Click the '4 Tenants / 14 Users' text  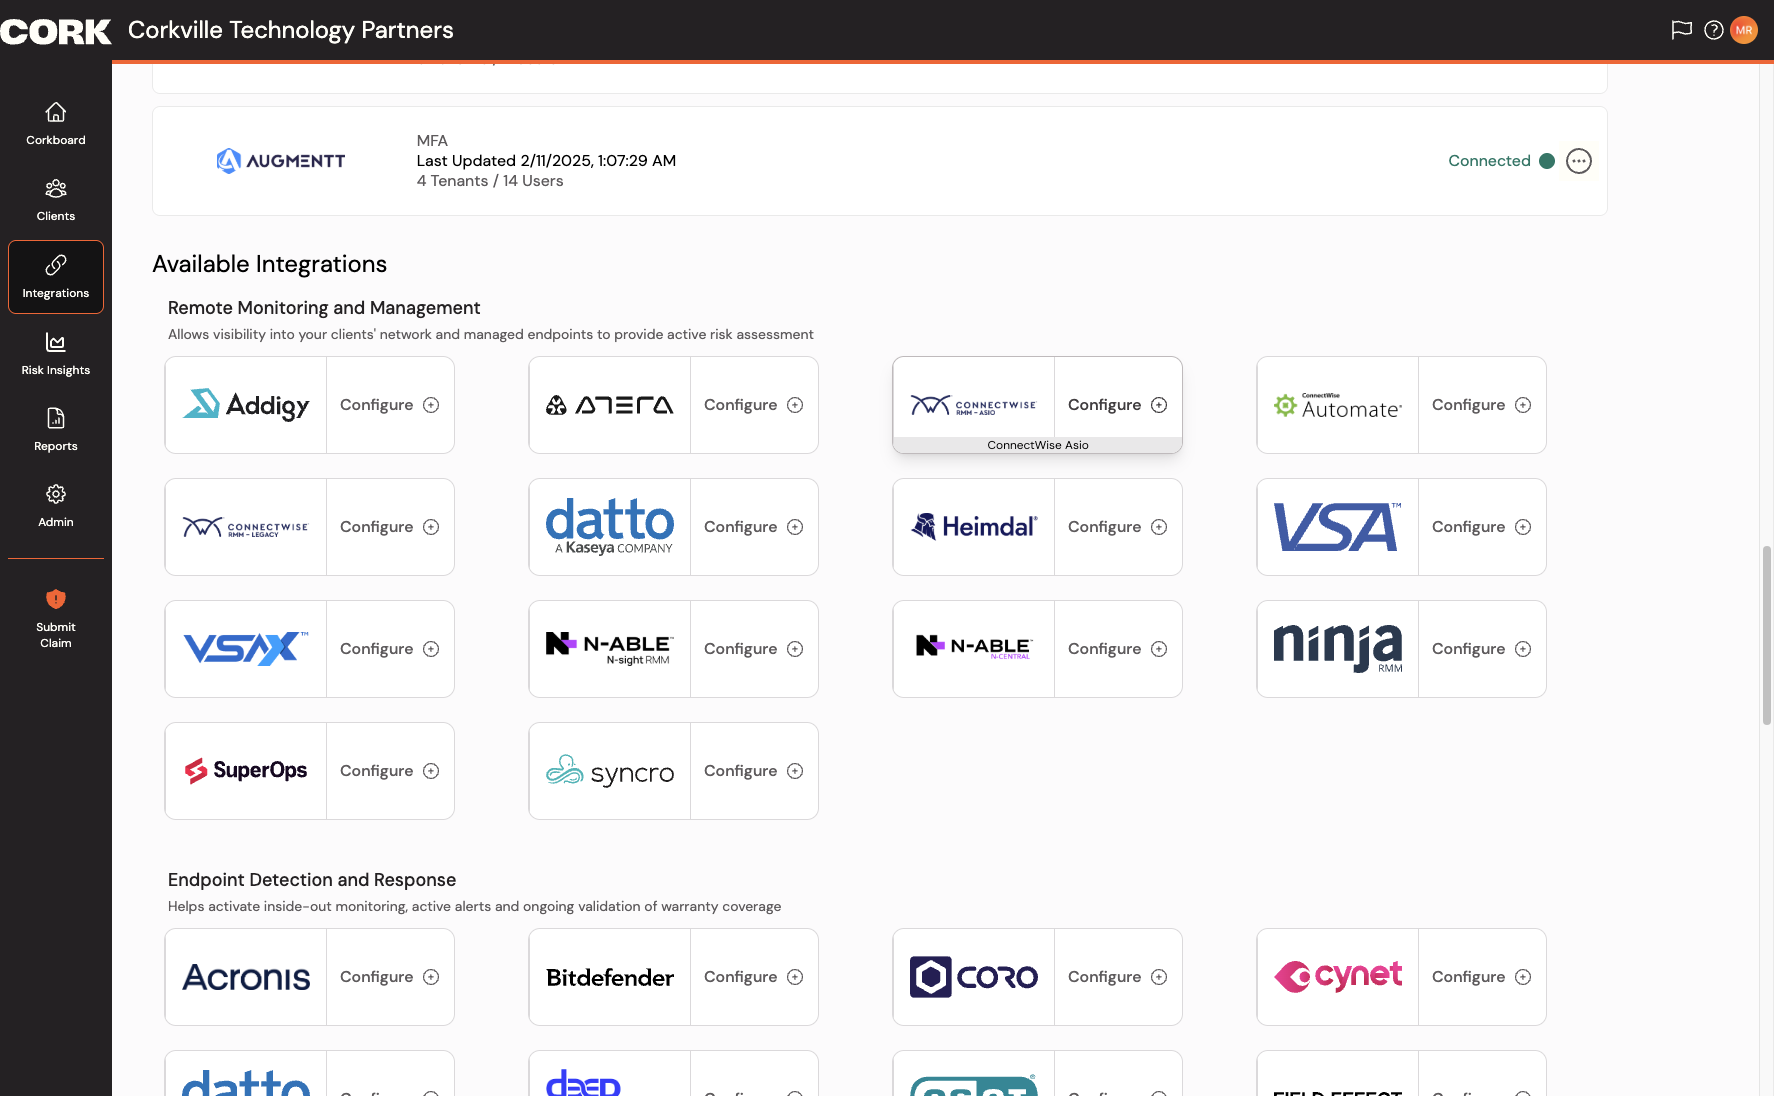pos(490,181)
